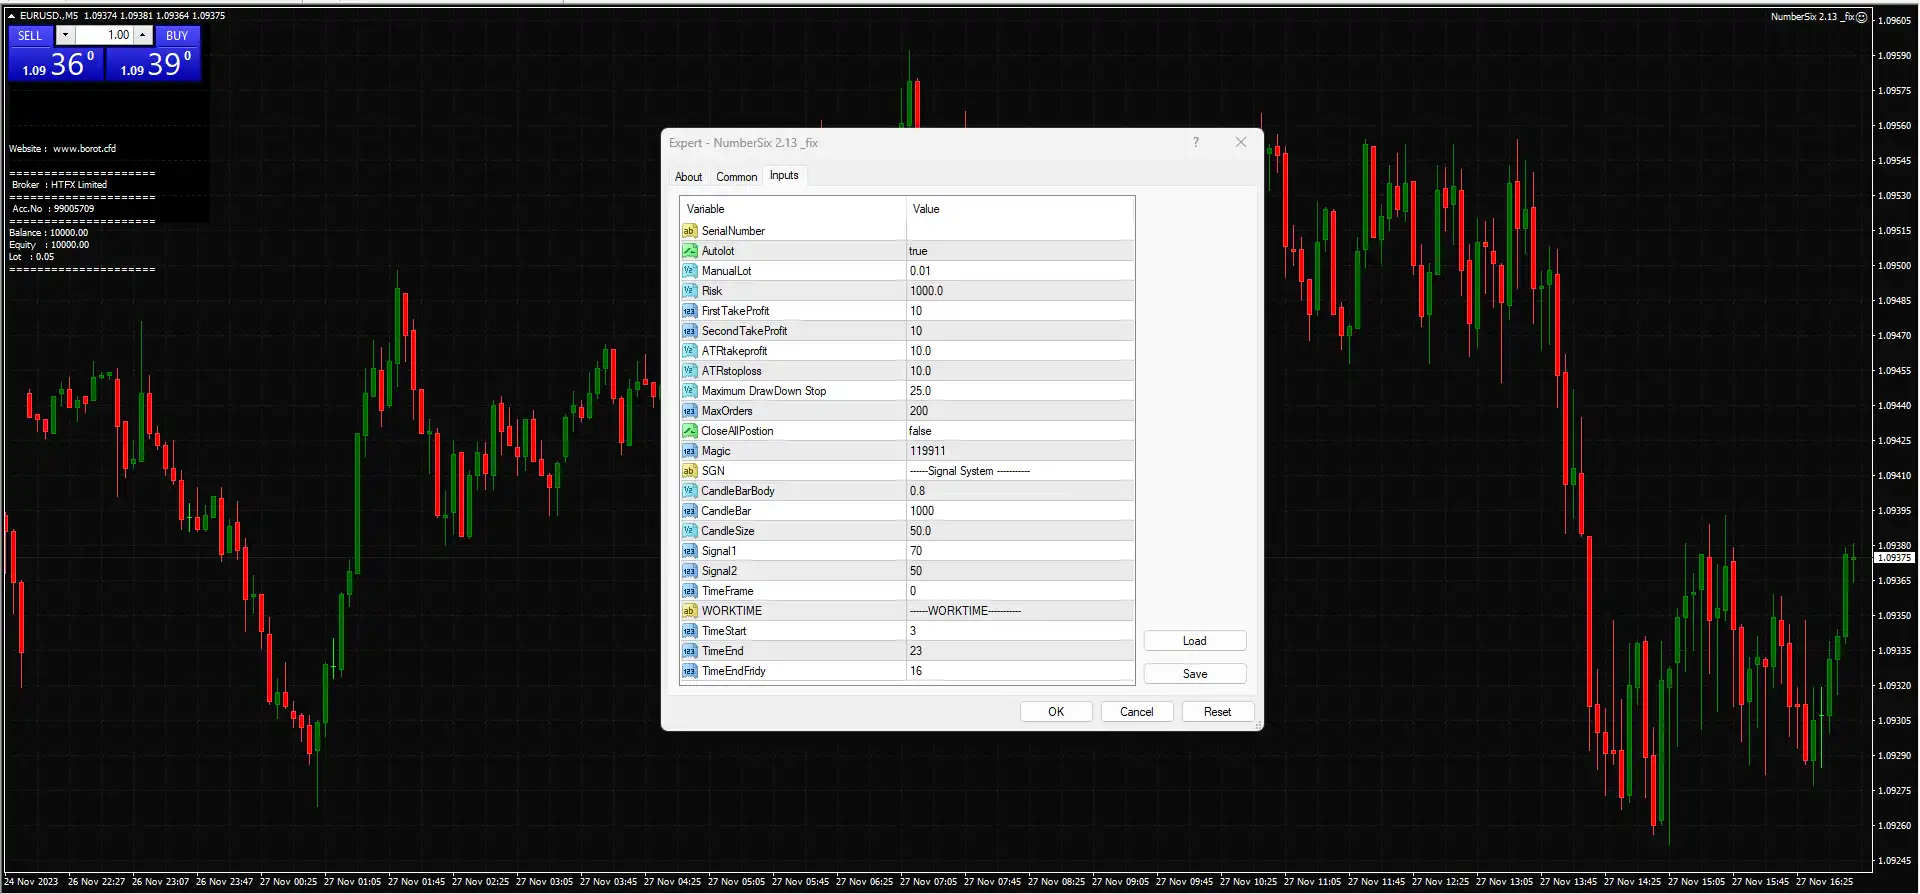This screenshot has width=1920, height=894.
Task: Click the Magic integer type icon
Action: click(x=689, y=451)
